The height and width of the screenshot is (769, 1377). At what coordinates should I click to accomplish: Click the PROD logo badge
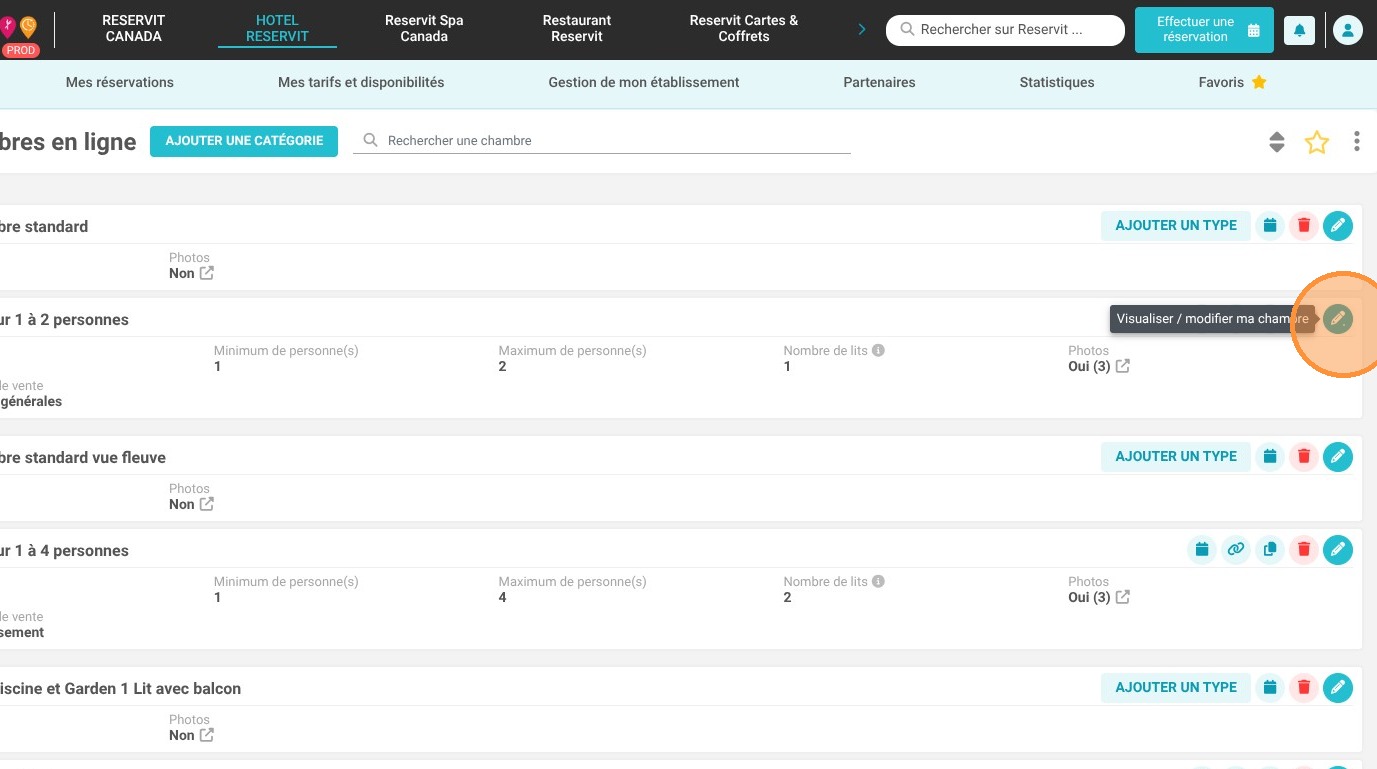[20, 50]
